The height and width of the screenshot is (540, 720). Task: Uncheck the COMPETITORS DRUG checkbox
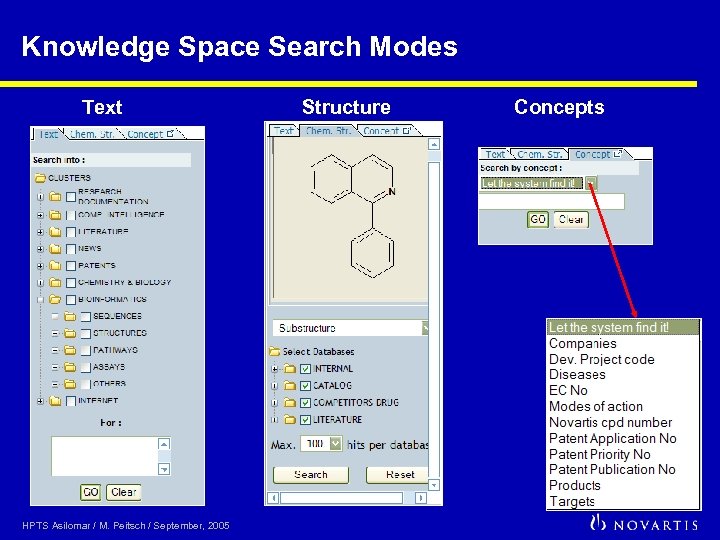(x=305, y=403)
